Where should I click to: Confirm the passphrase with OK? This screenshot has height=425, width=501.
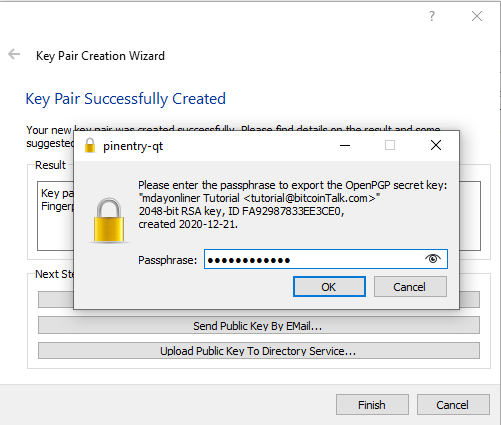(329, 286)
